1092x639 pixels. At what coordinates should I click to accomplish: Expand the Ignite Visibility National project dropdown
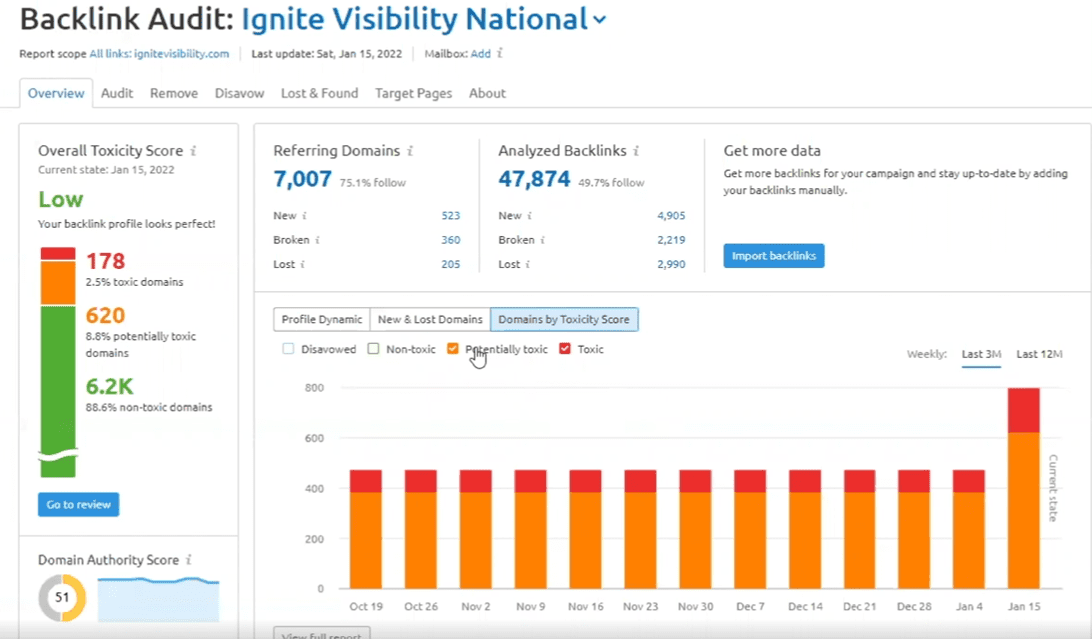[x=599, y=20]
